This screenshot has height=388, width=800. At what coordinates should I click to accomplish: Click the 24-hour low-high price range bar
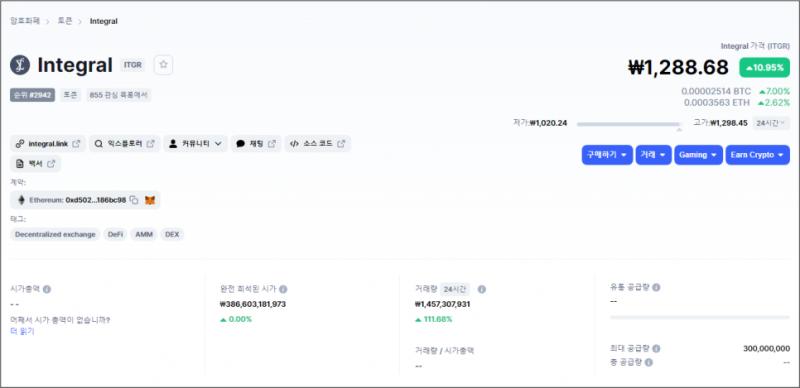tap(630, 124)
